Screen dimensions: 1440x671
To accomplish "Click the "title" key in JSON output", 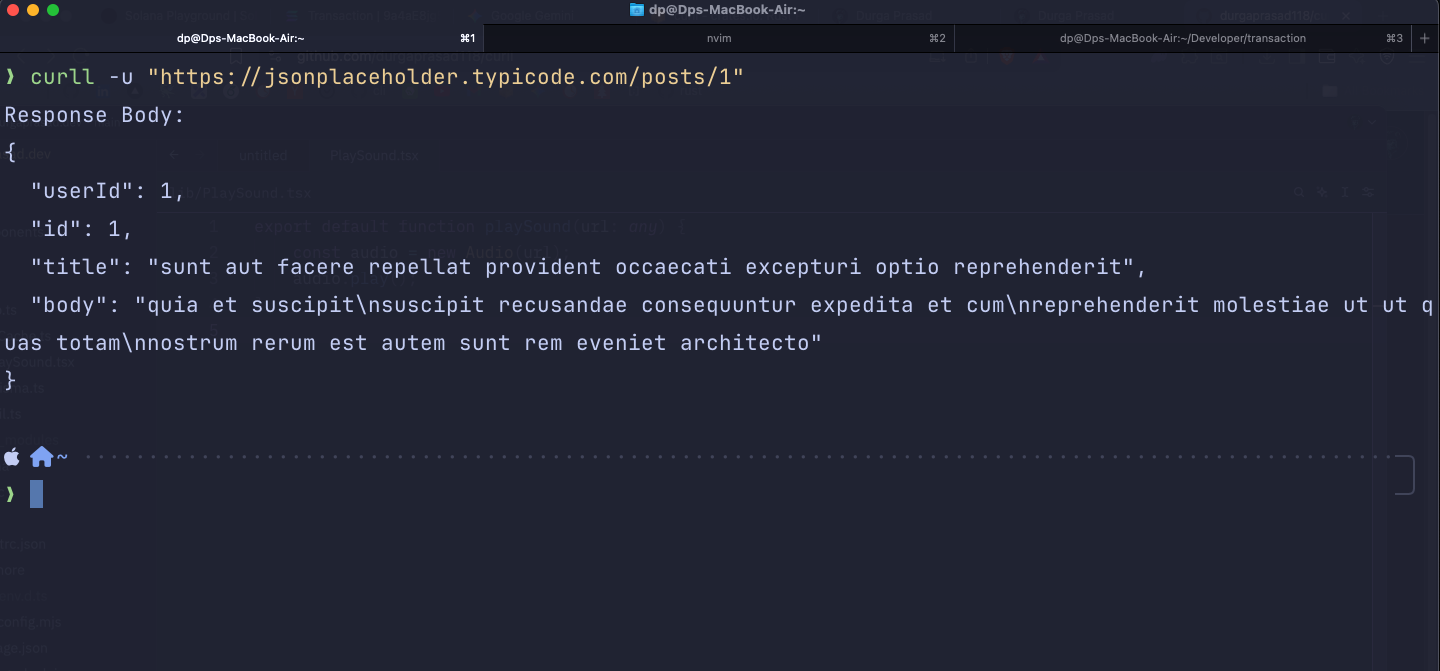I will tap(75, 267).
